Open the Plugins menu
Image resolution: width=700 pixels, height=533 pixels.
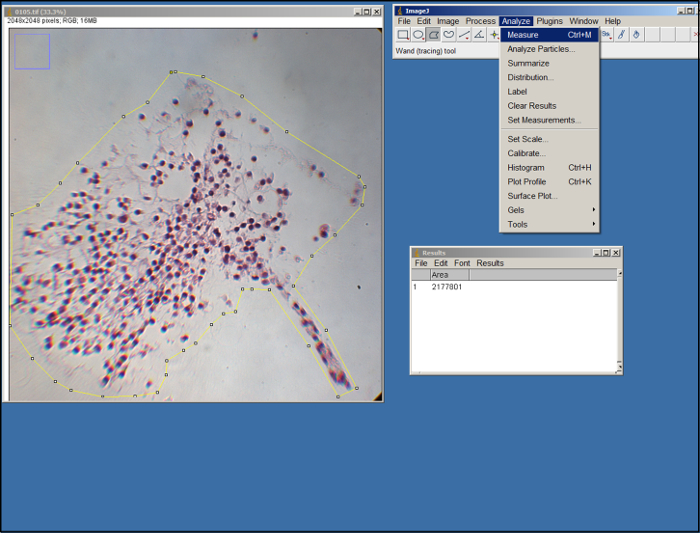549,21
